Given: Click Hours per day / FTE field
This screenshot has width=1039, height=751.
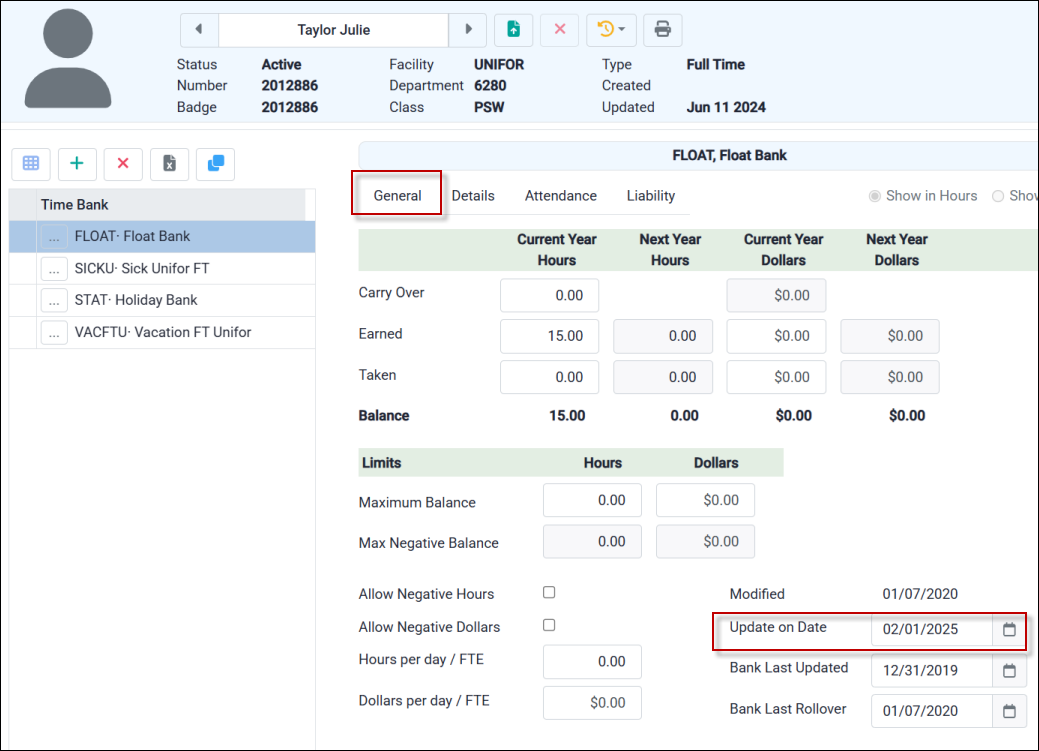Looking at the screenshot, I should (x=592, y=662).
